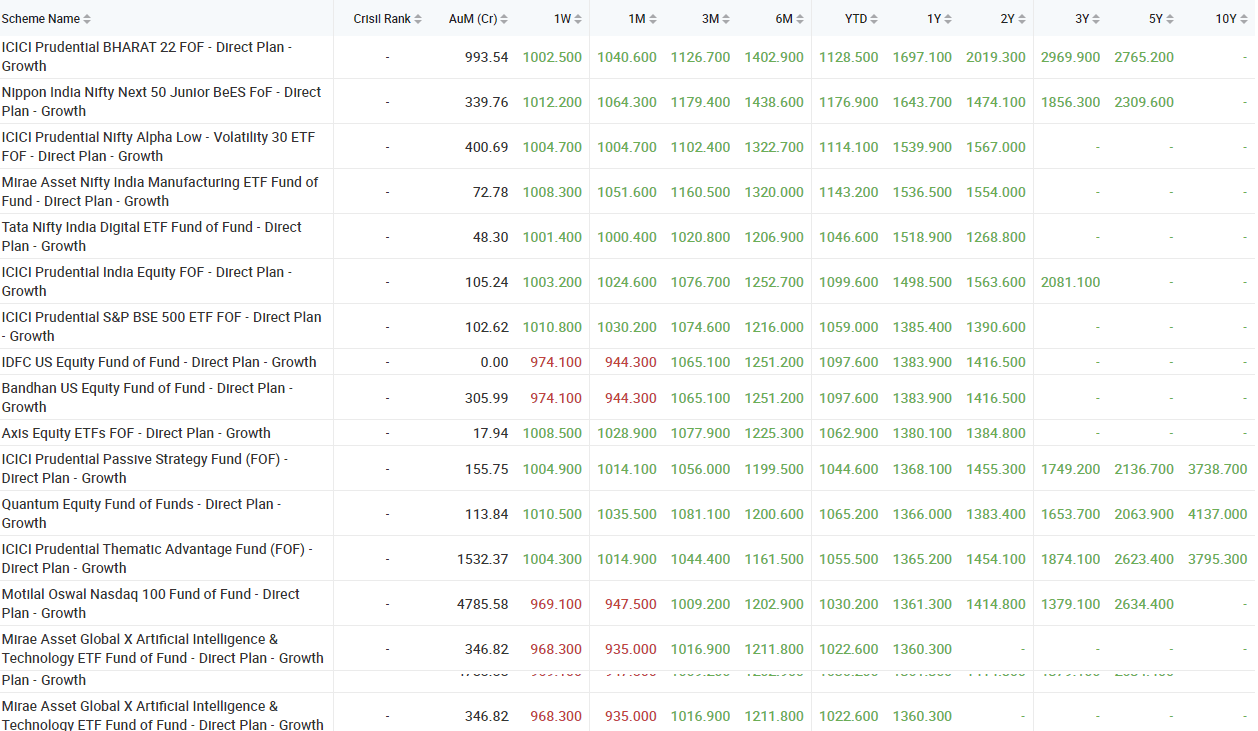This screenshot has height=731, width=1258.
Task: Open ICICI Prudential Nifty Alpha Low - Volatility 30 ETF FOF
Action: [x=158, y=147]
